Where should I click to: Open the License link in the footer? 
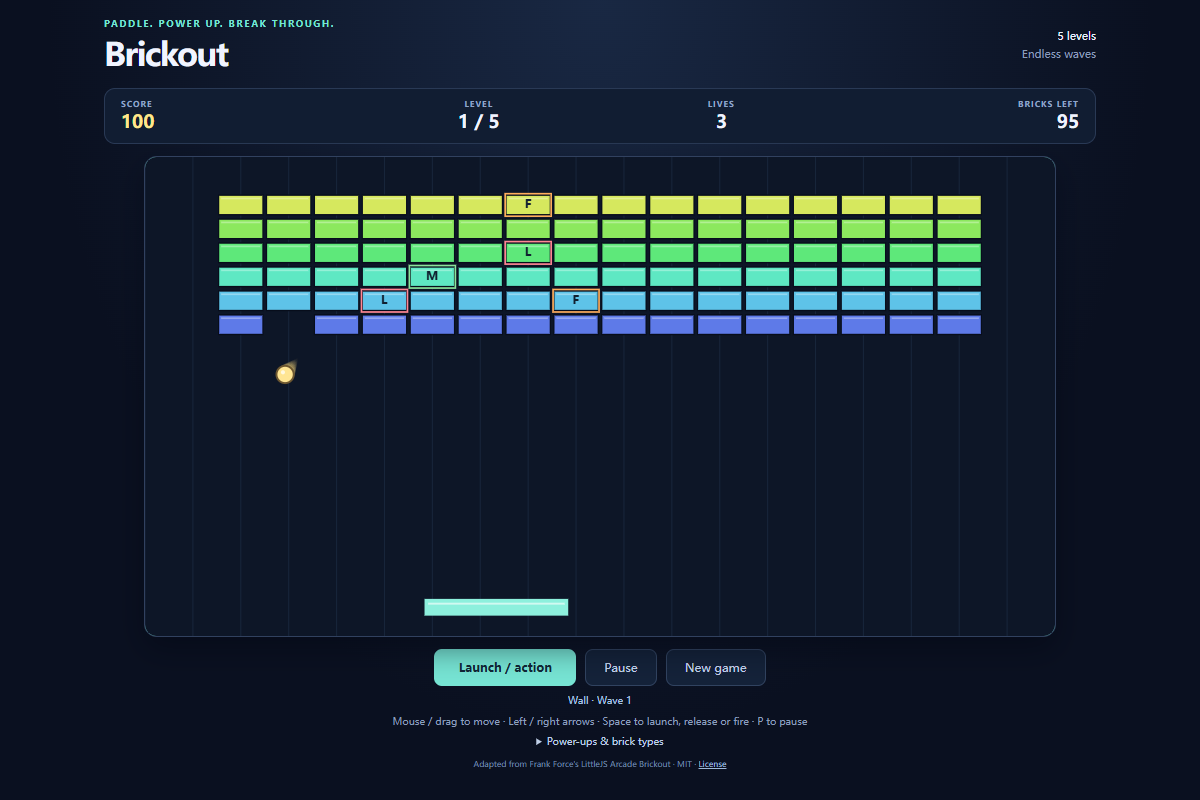pyautogui.click(x=712, y=764)
